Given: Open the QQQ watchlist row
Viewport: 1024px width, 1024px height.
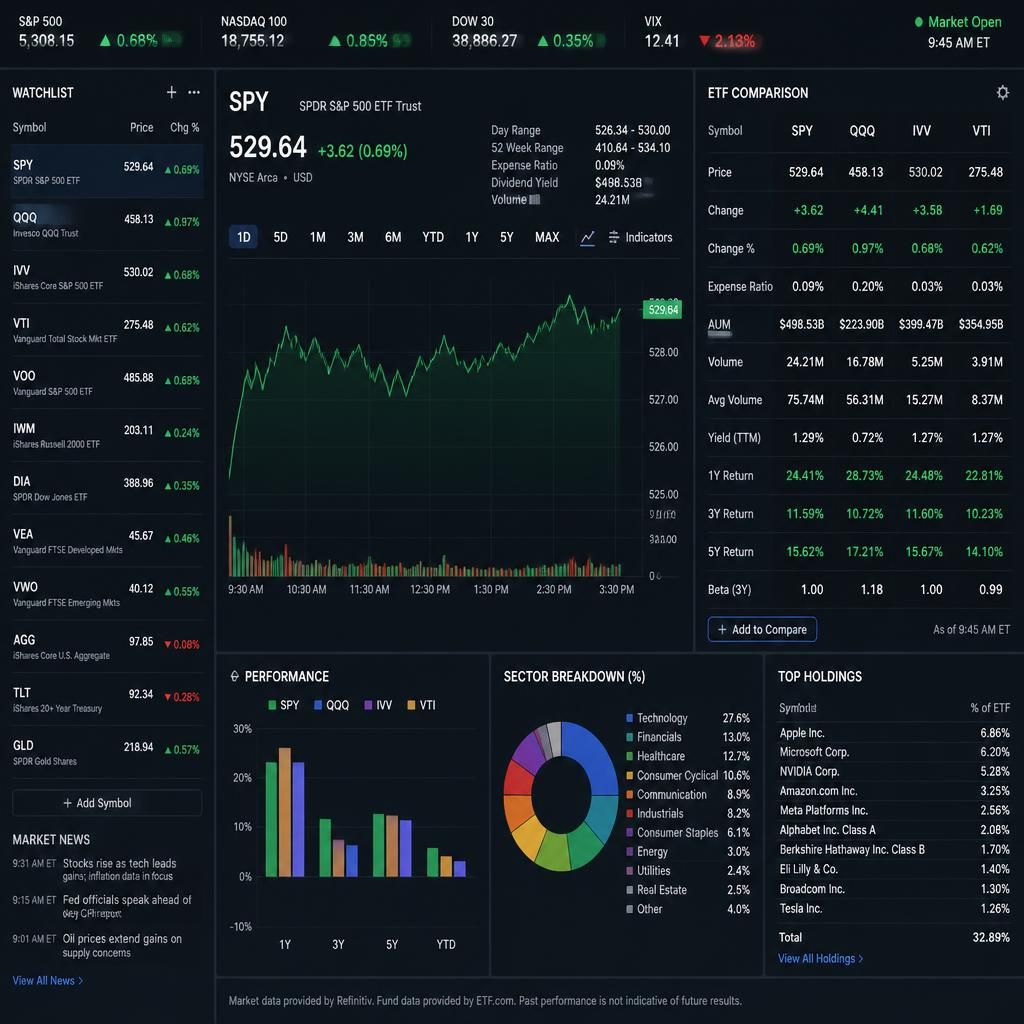Looking at the screenshot, I should pyautogui.click(x=107, y=225).
